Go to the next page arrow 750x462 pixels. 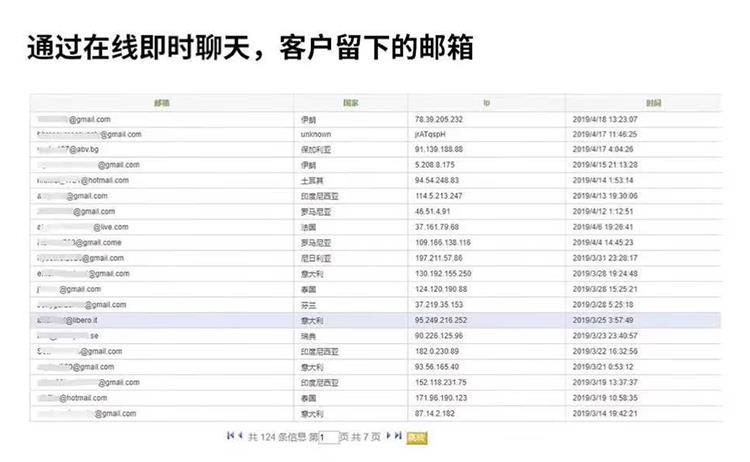389,436
